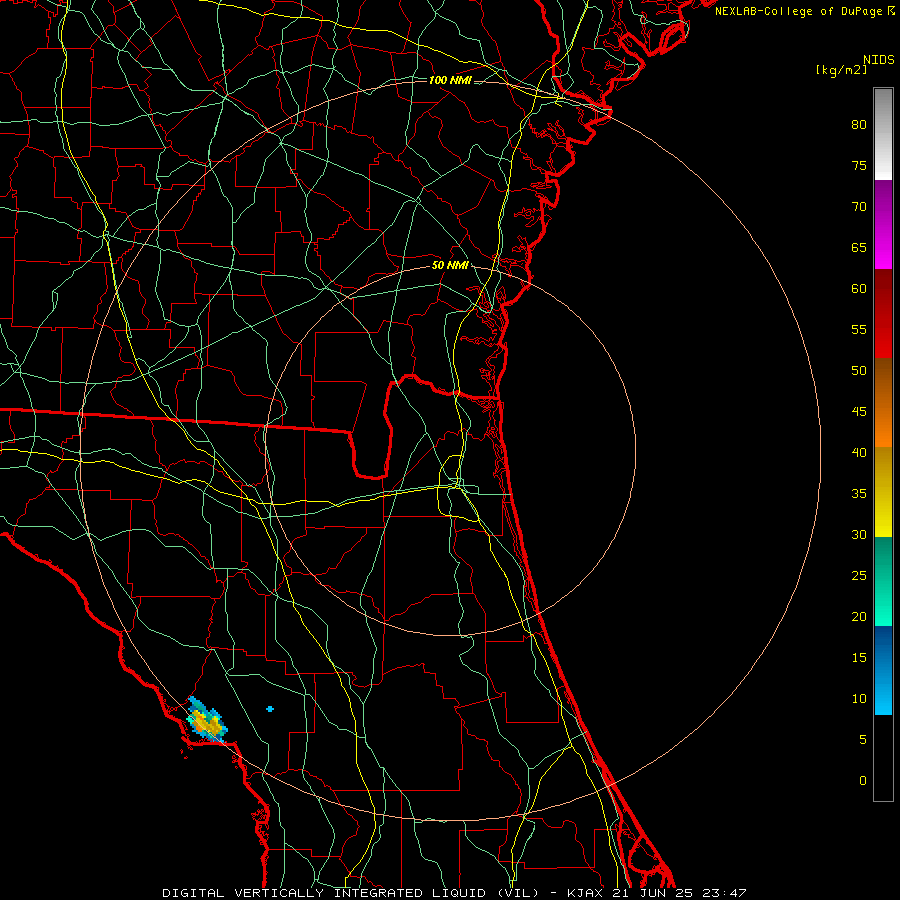Screen dimensions: 900x900
Task: Click the scale value 25
Action: 859,576
